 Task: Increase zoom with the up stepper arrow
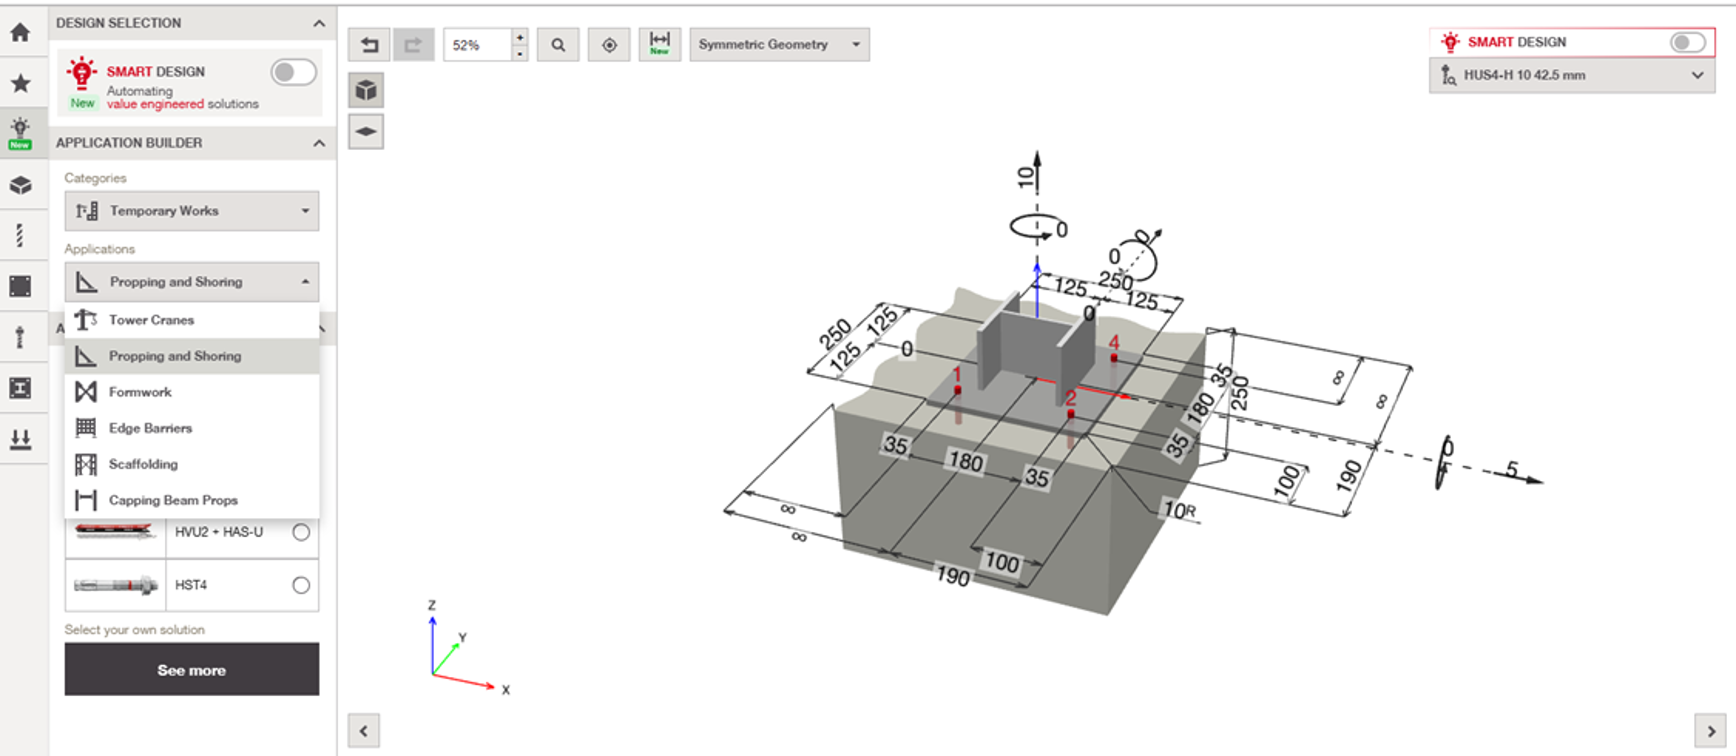[520, 37]
